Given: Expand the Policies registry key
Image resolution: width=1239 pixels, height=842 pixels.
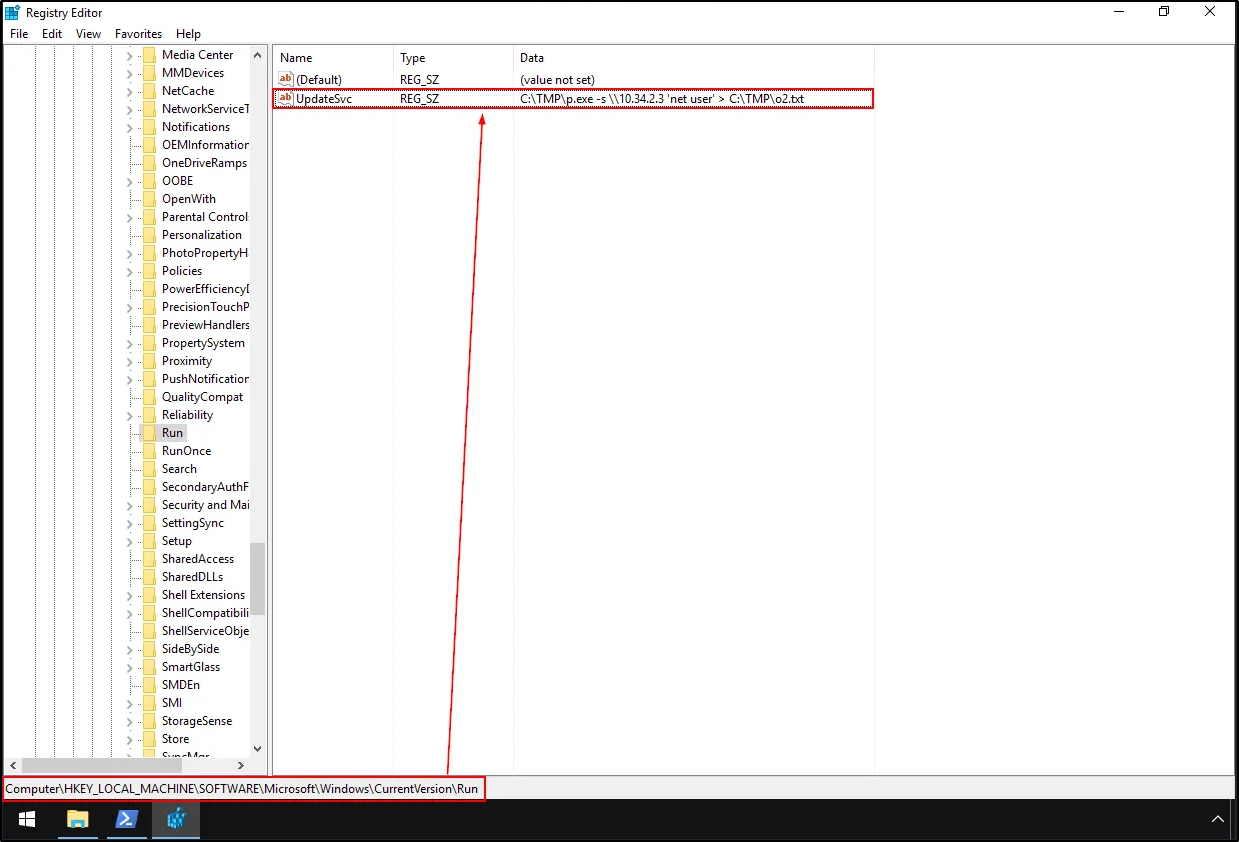Looking at the screenshot, I should pos(129,271).
